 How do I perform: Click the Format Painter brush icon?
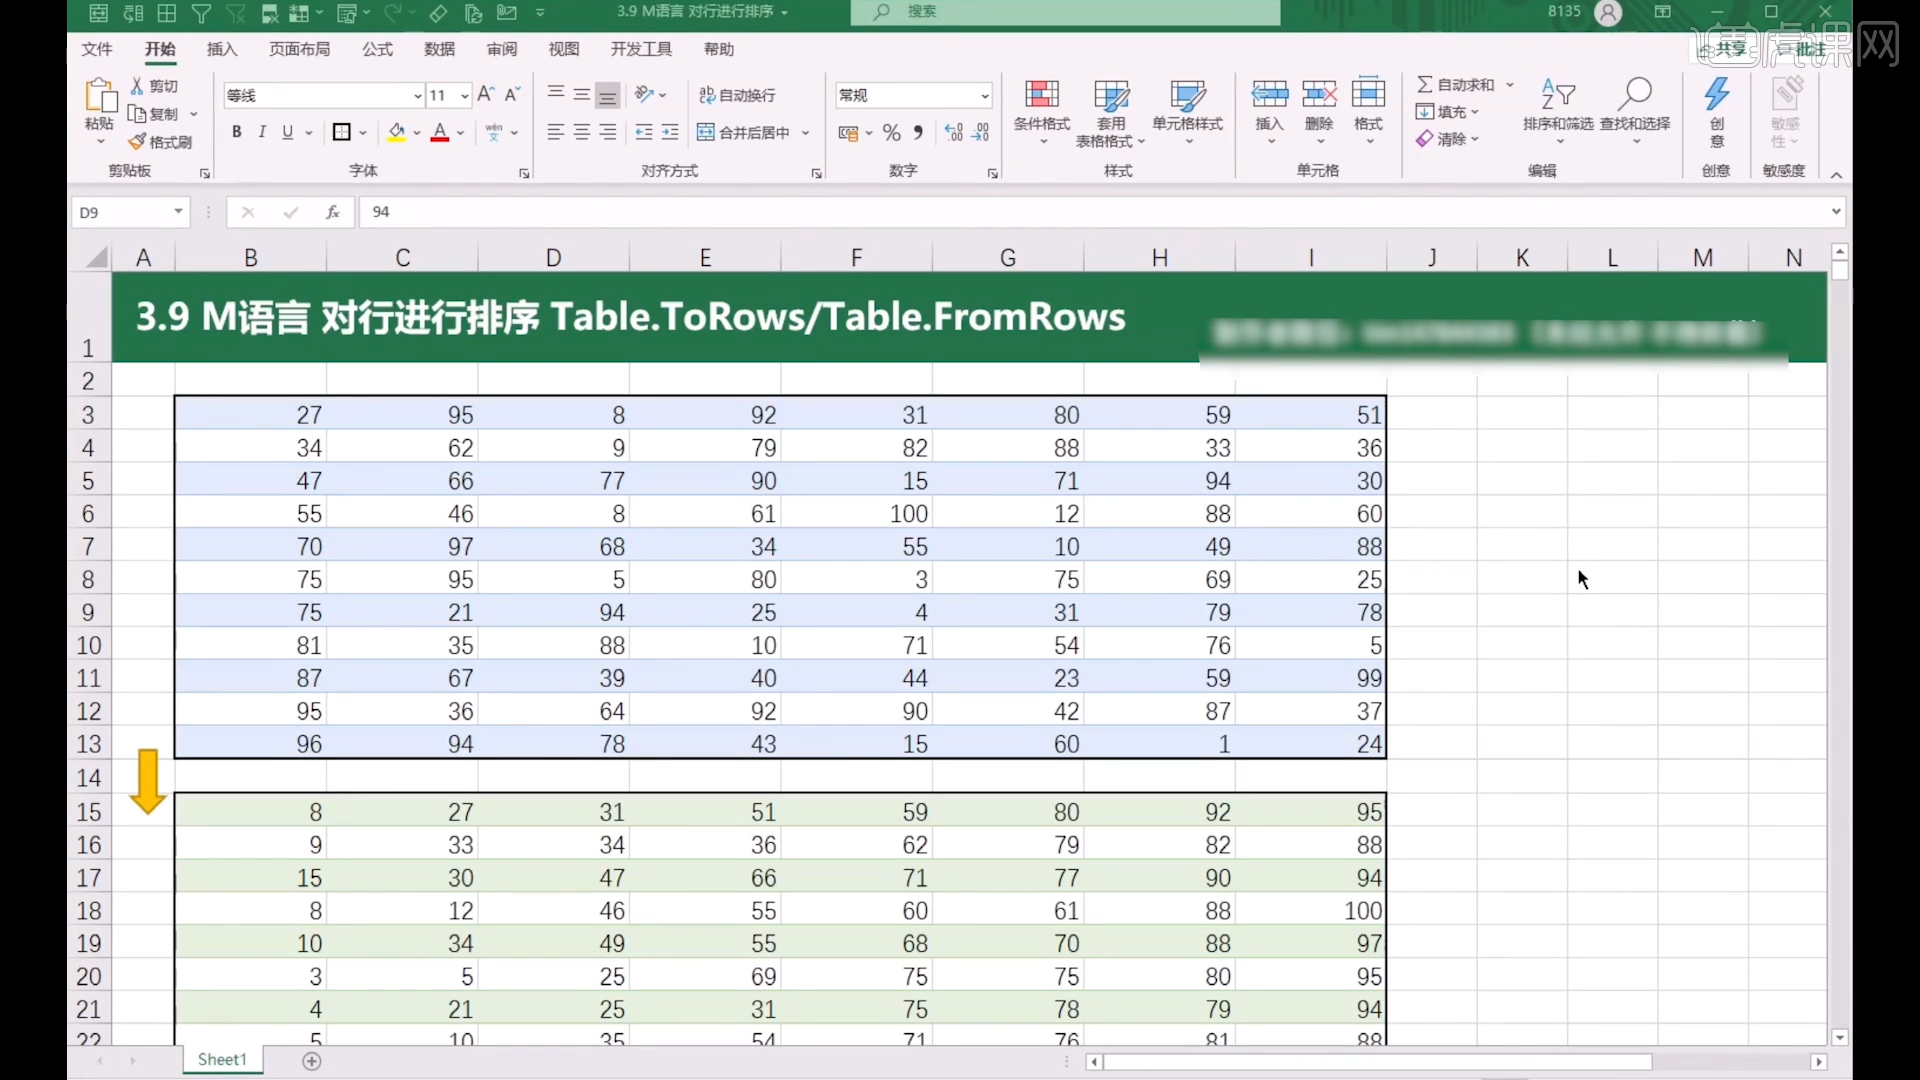point(138,142)
